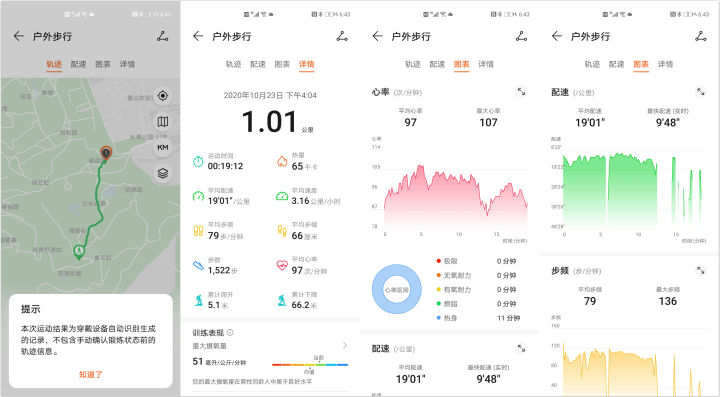This screenshot has width=720, height=397.
Task: Tap the 最大心率 107 value
Action: tap(489, 123)
